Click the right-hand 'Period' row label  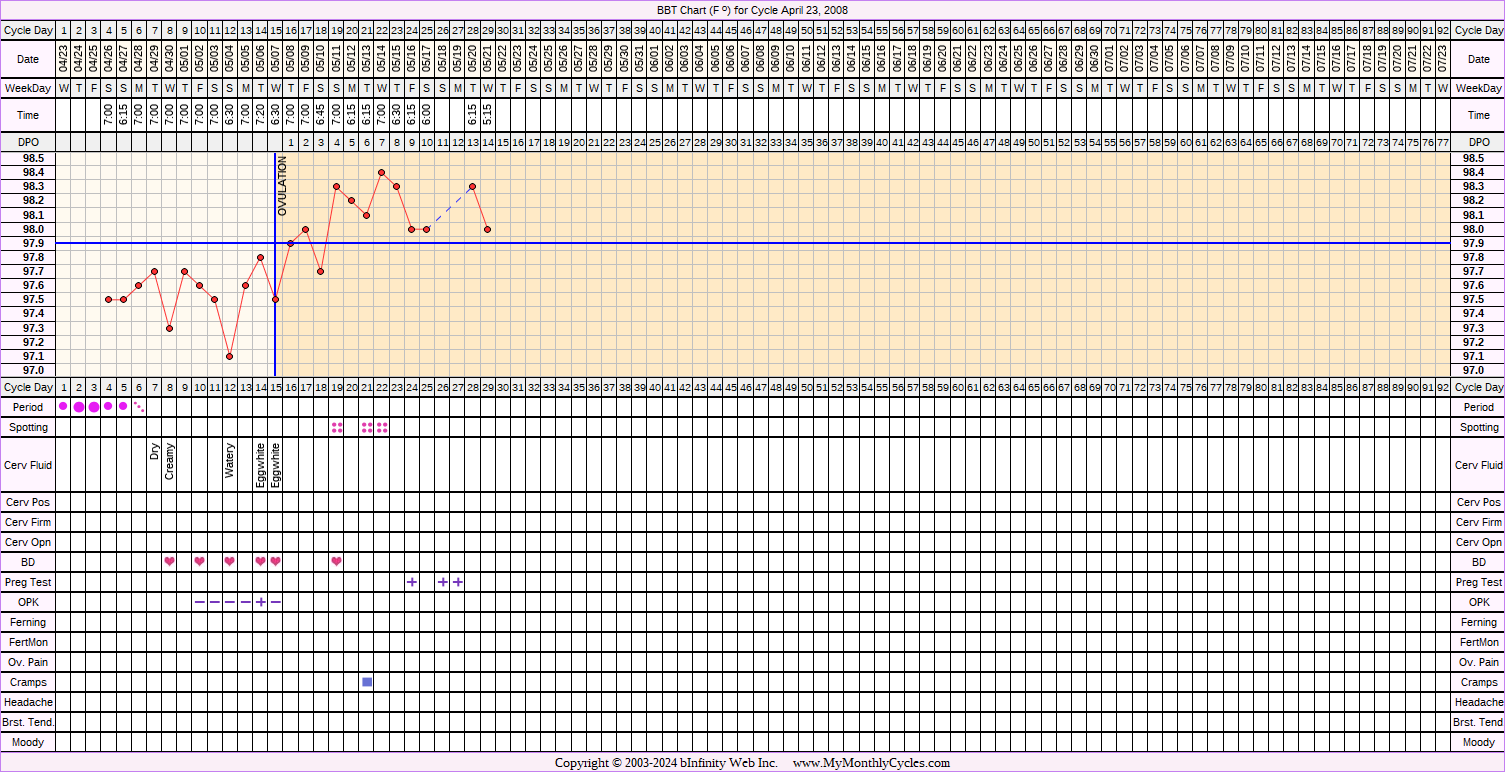click(x=1479, y=407)
